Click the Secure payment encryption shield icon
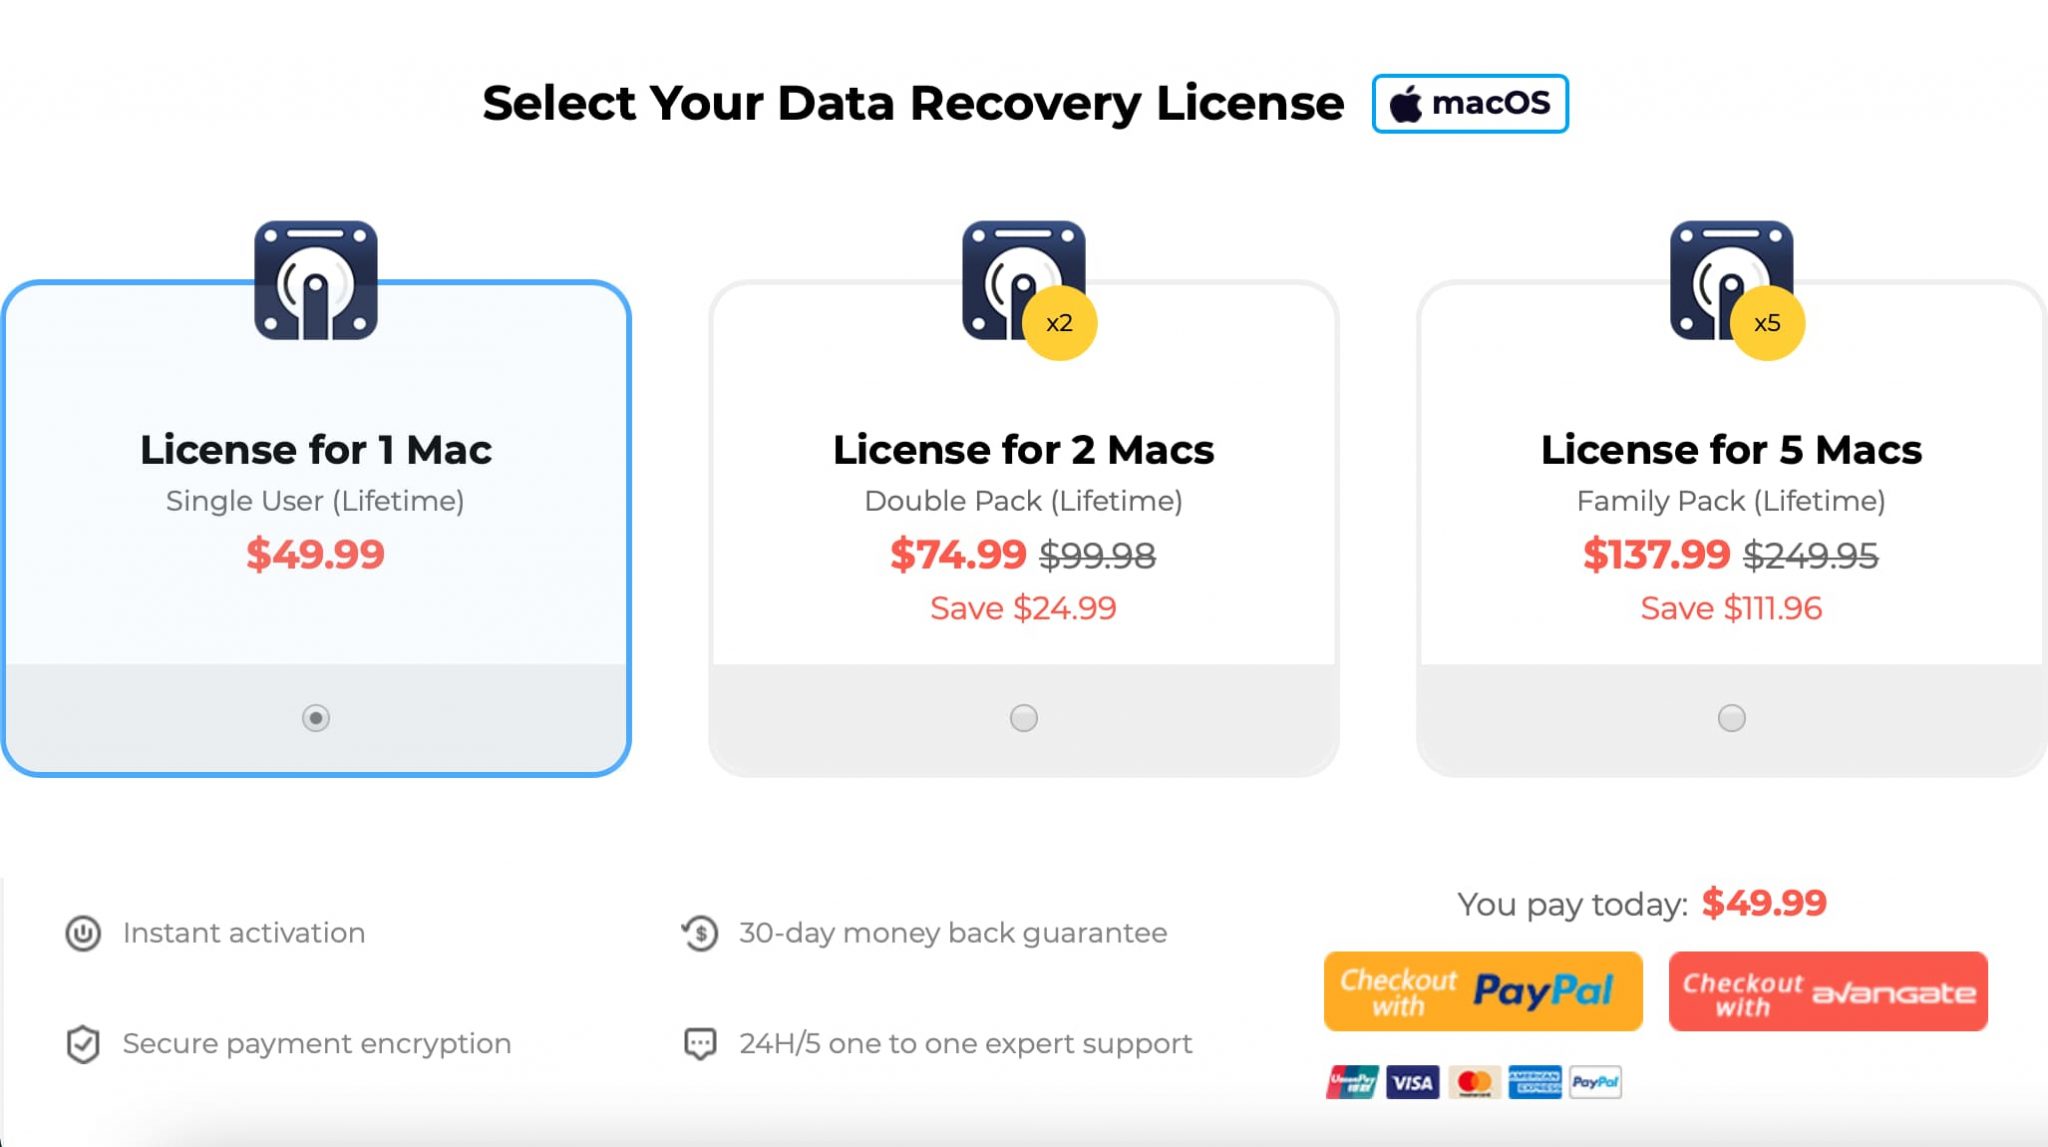The width and height of the screenshot is (2048, 1147). pyautogui.click(x=84, y=1043)
